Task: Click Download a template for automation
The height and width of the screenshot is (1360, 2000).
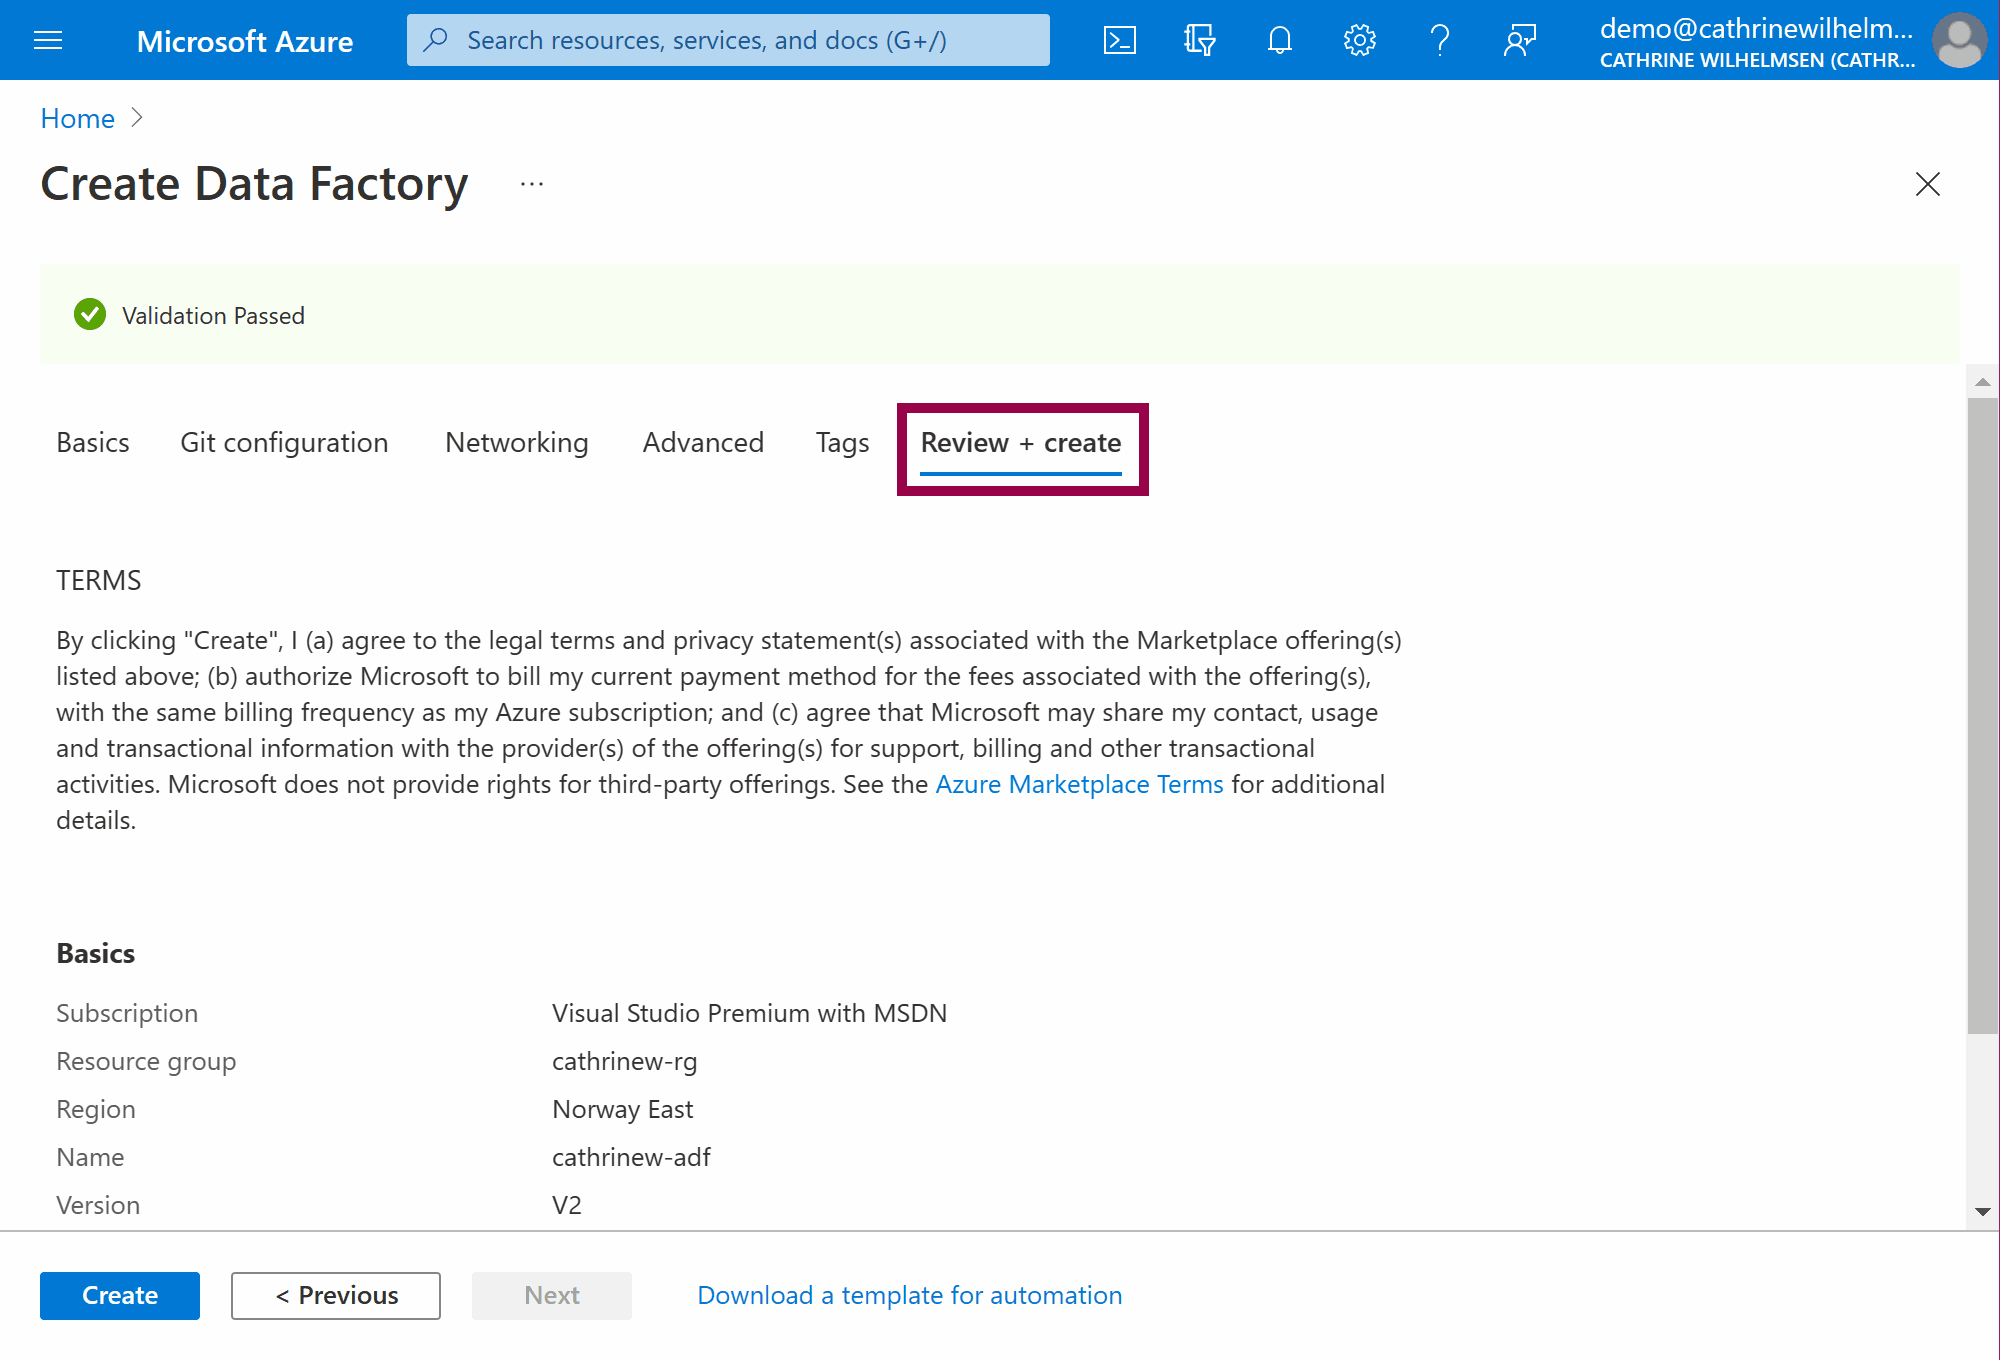Action: (909, 1295)
